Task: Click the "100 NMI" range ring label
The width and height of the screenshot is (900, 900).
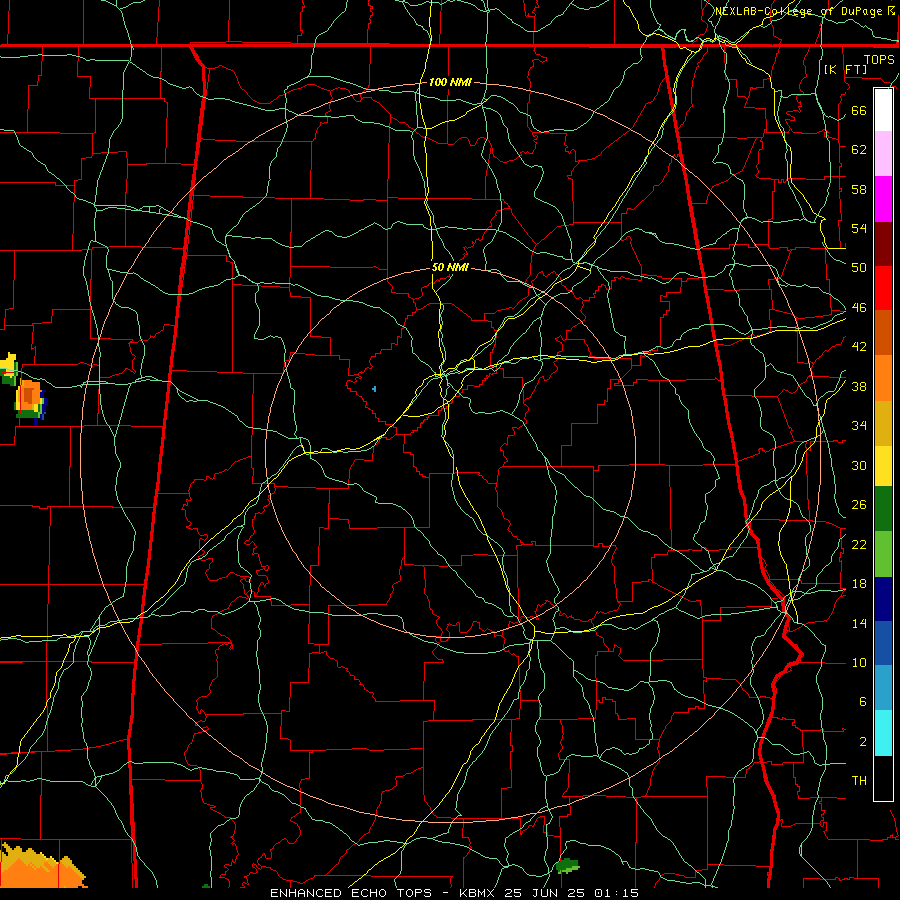Action: [450, 82]
